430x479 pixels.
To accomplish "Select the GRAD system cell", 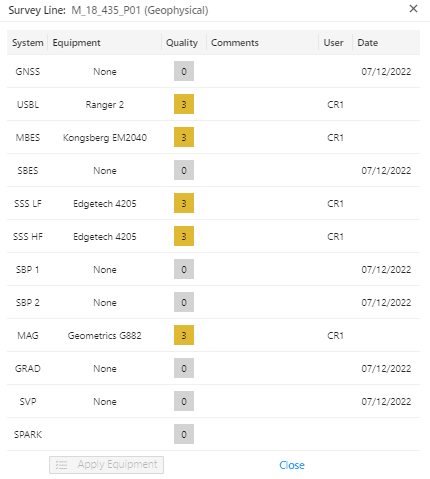I will (x=28, y=368).
